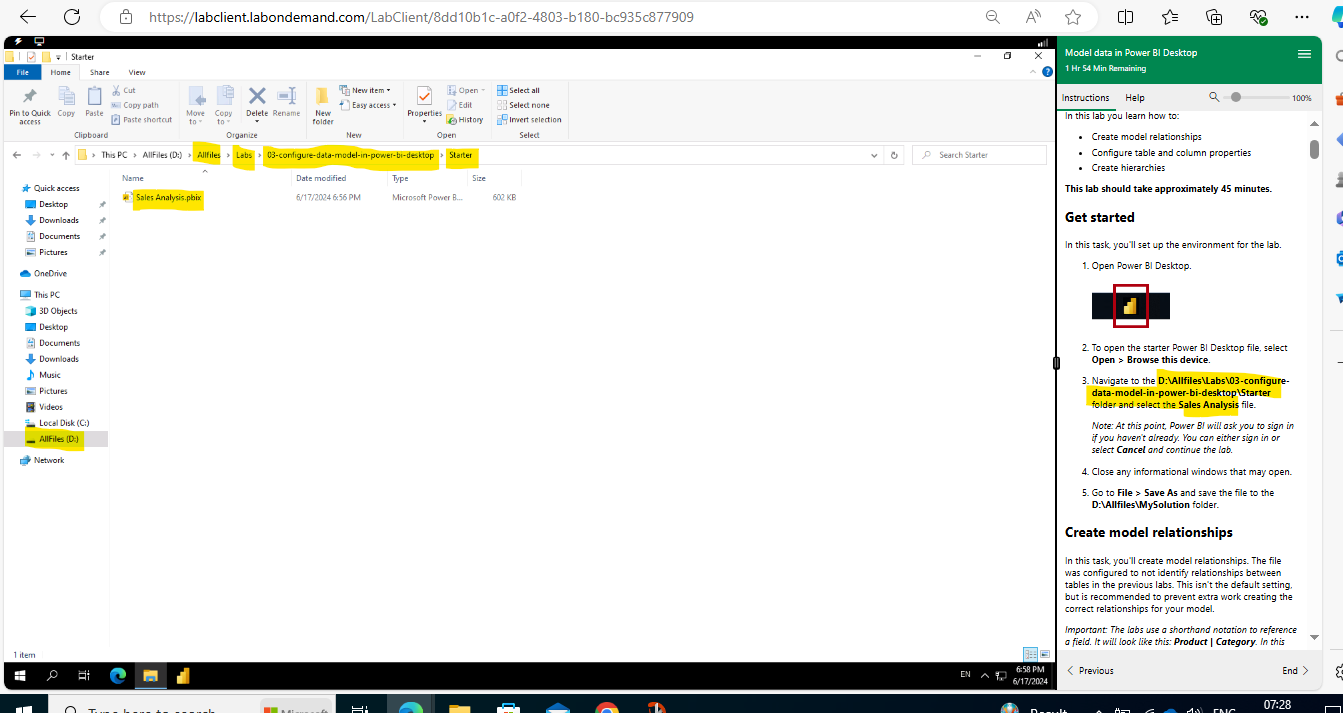The width and height of the screenshot is (1343, 713).
Task: Switch to the View ribbon tab
Action: tap(137, 72)
